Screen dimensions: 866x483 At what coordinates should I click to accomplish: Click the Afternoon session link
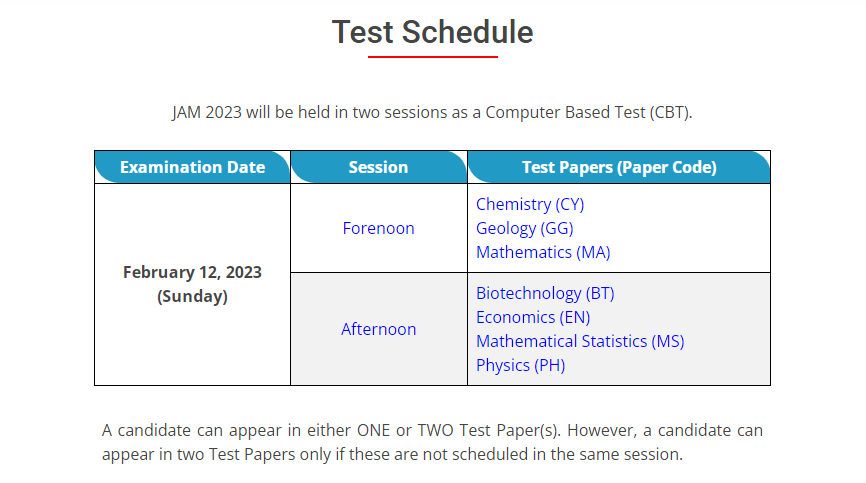[378, 329]
